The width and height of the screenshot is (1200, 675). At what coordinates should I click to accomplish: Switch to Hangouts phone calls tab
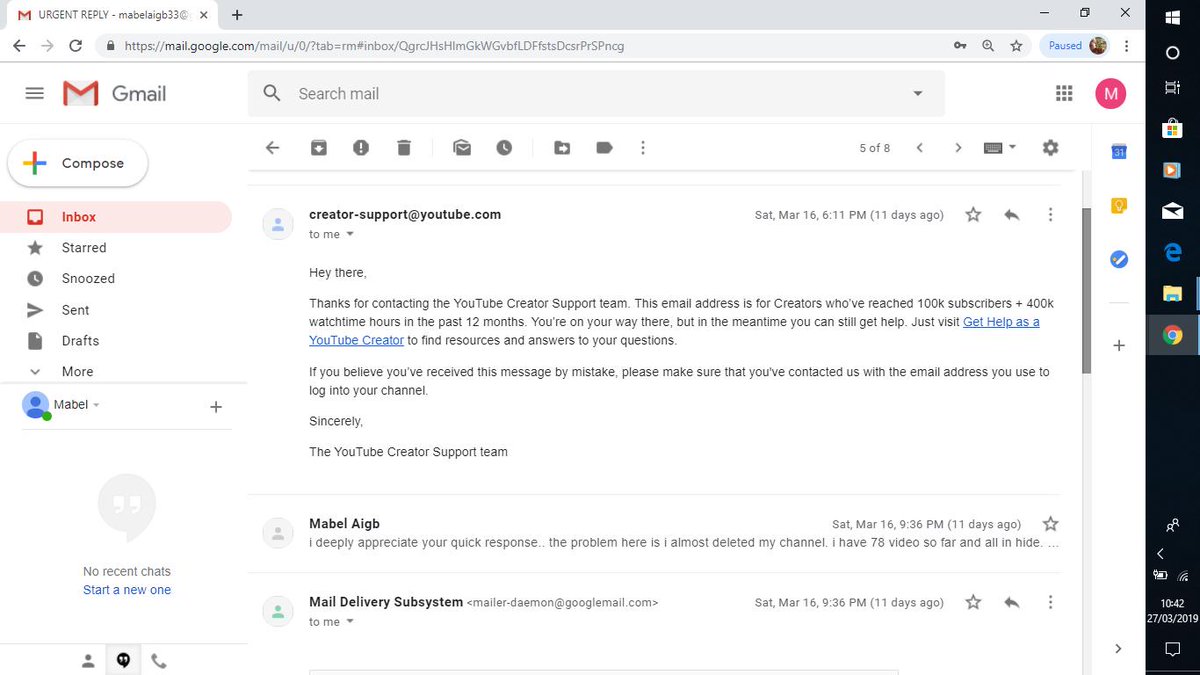(159, 660)
